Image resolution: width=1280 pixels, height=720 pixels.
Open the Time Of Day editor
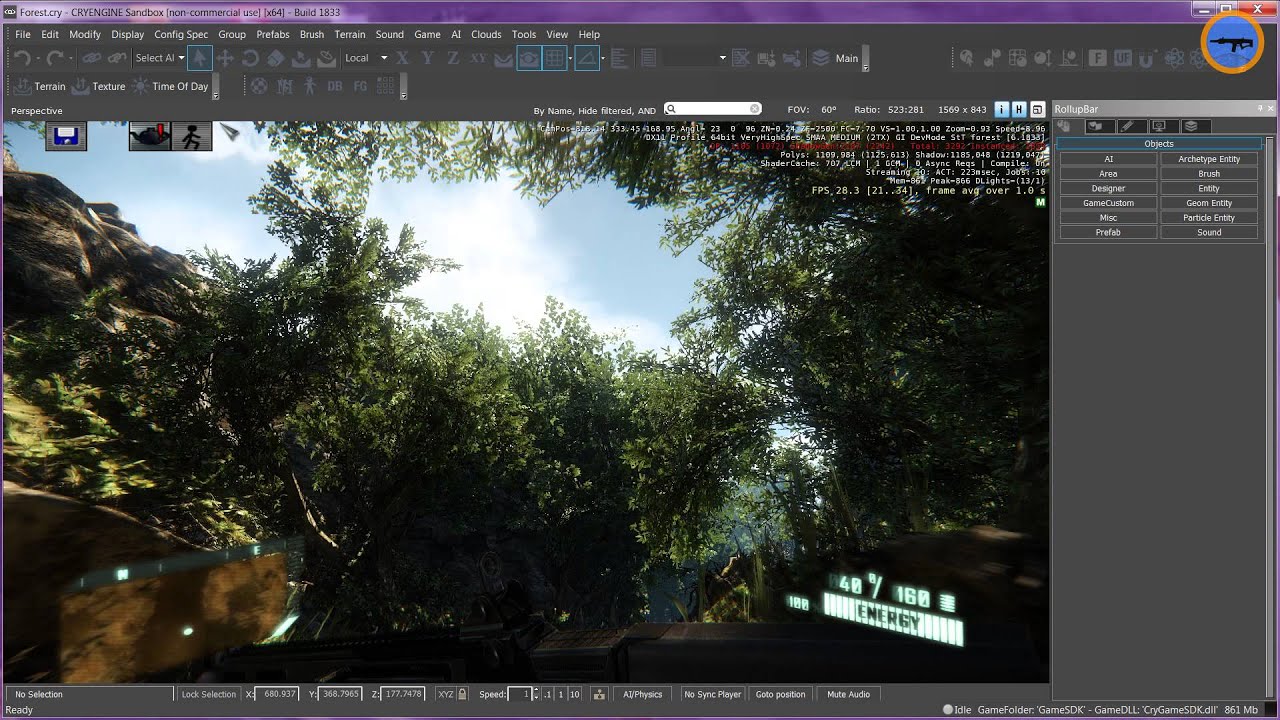pyautogui.click(x=169, y=86)
